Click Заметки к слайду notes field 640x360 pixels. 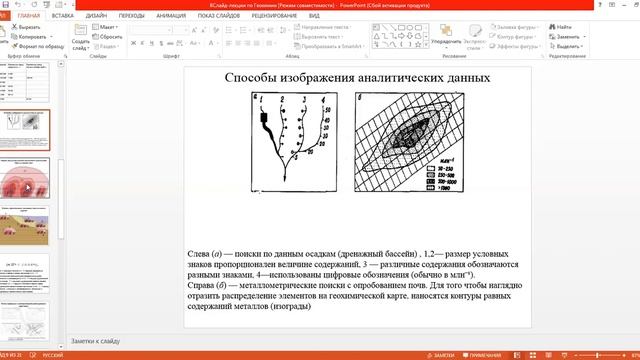coord(96,341)
